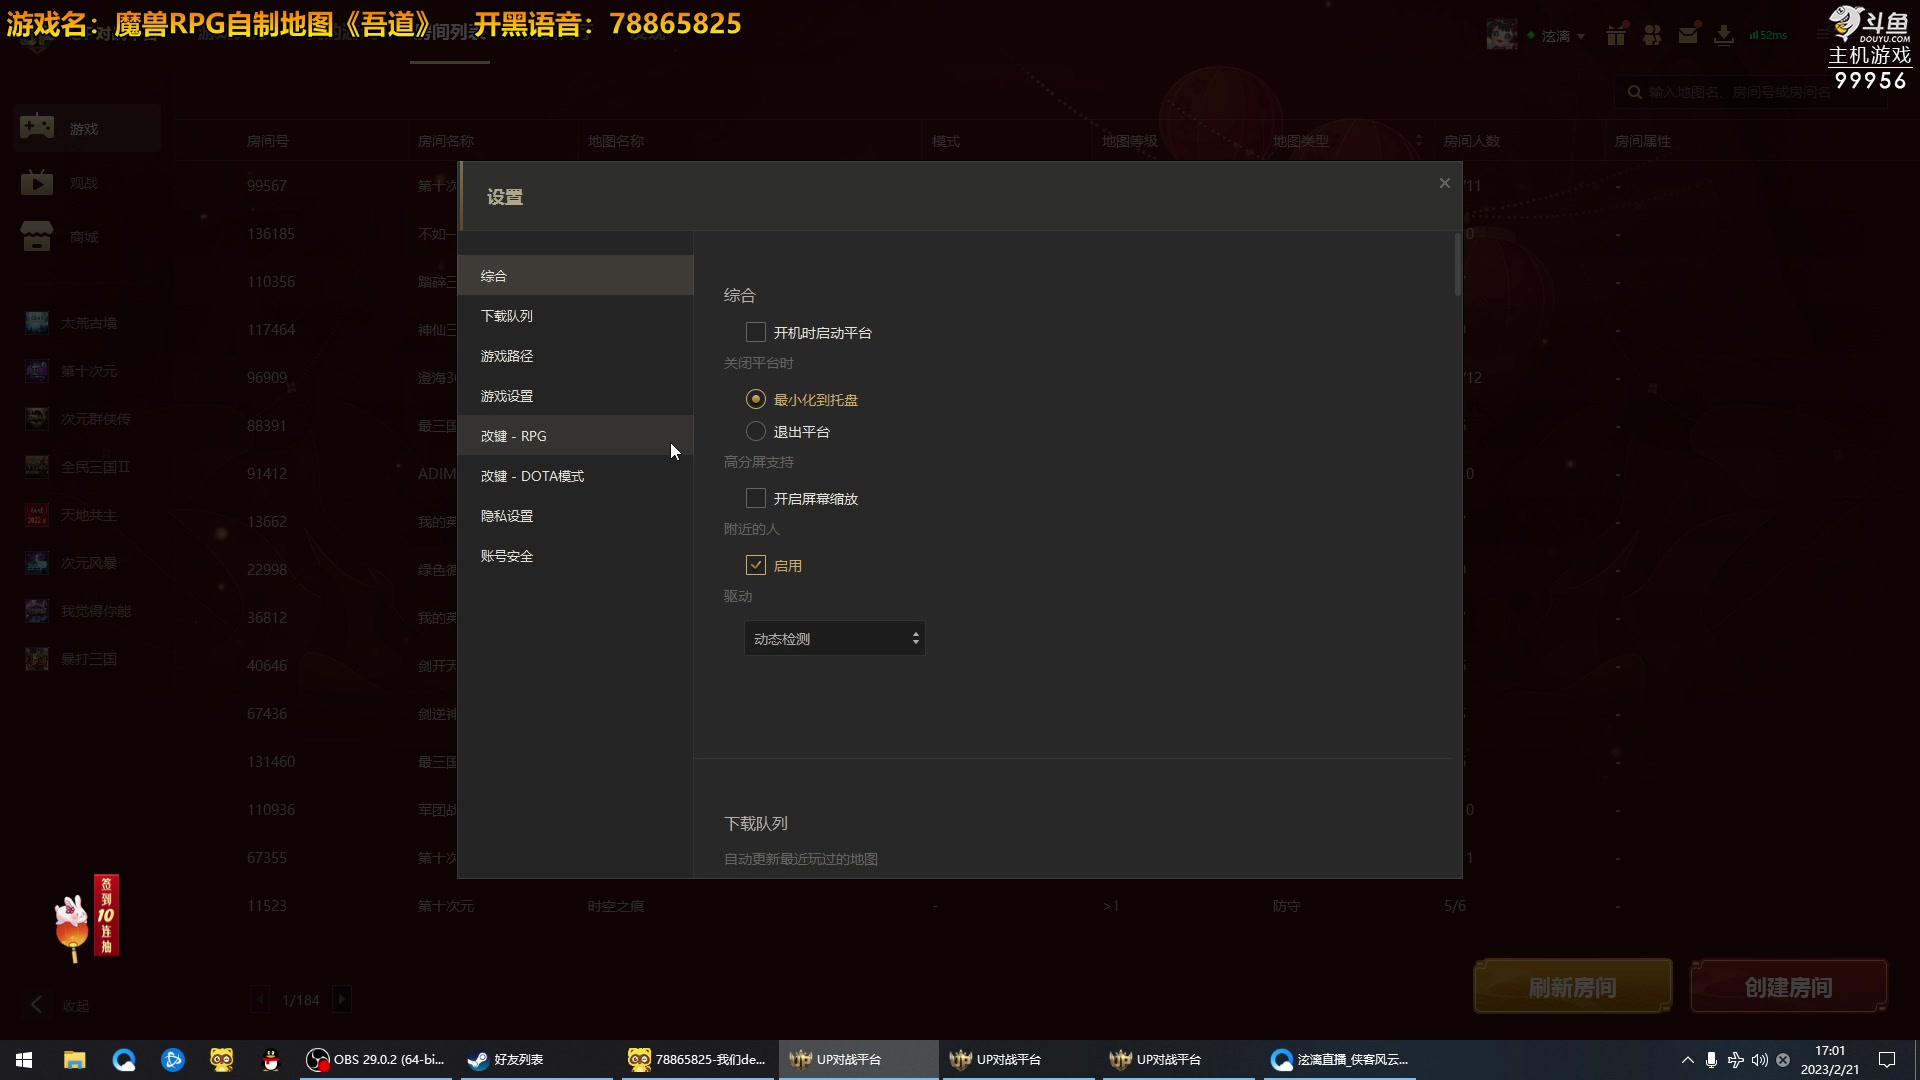Open the download manager icon

tap(1724, 34)
